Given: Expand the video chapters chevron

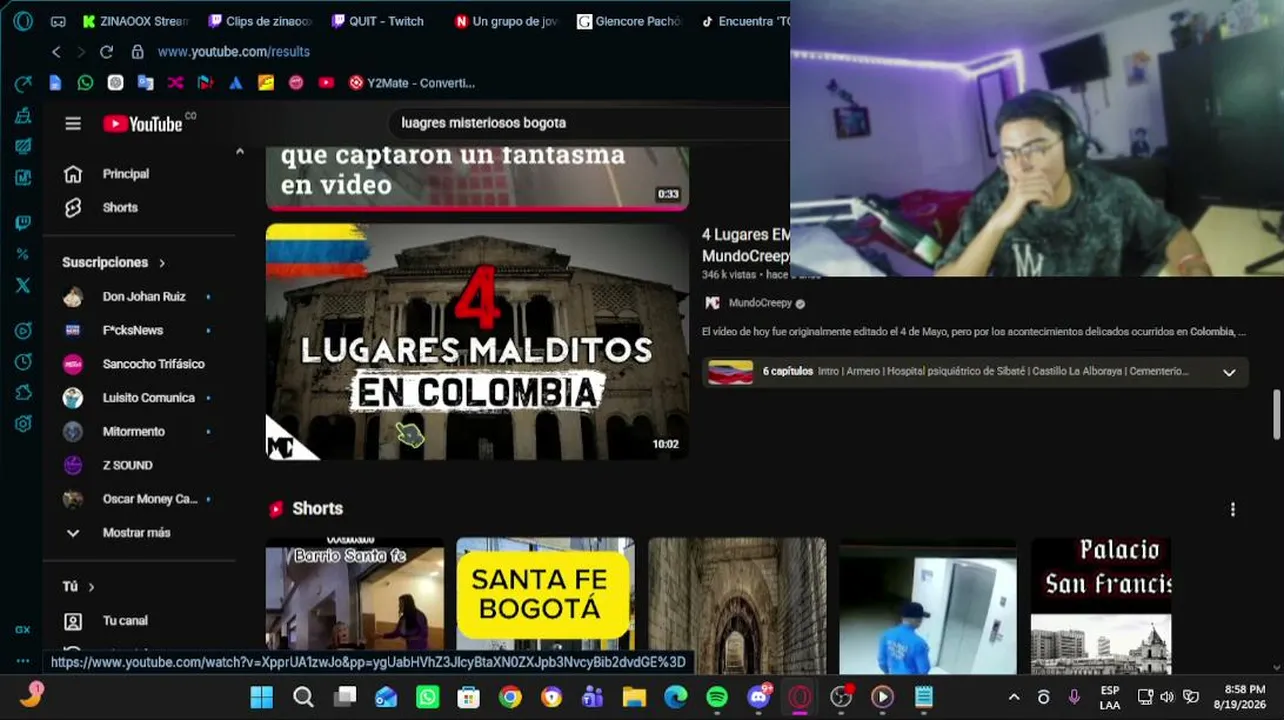Looking at the screenshot, I should click(1229, 372).
